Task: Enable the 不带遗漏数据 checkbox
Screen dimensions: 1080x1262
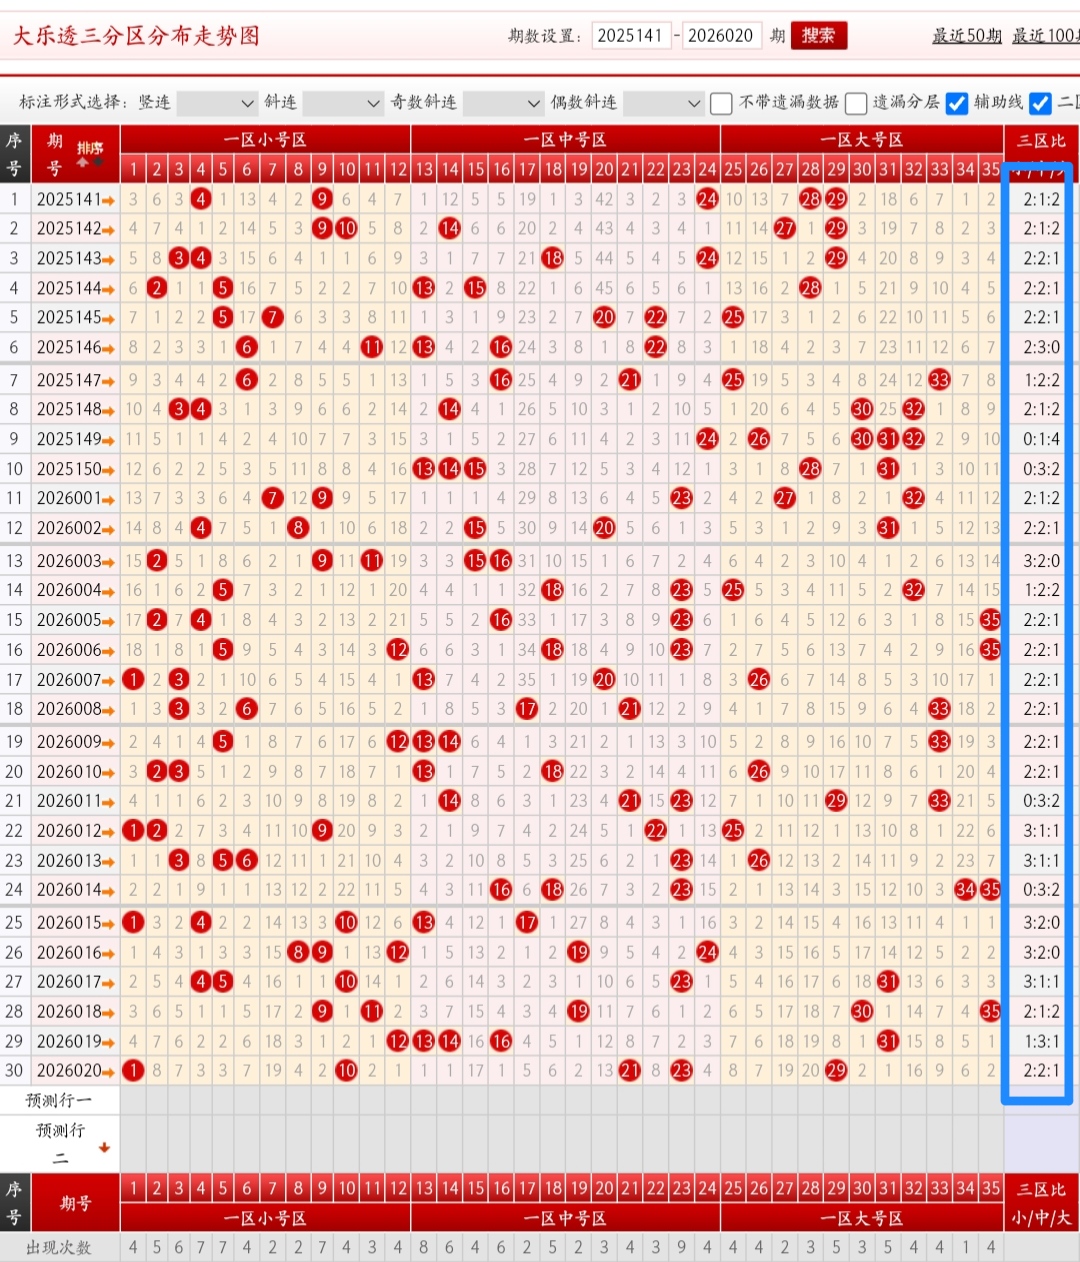Action: pyautogui.click(x=721, y=103)
